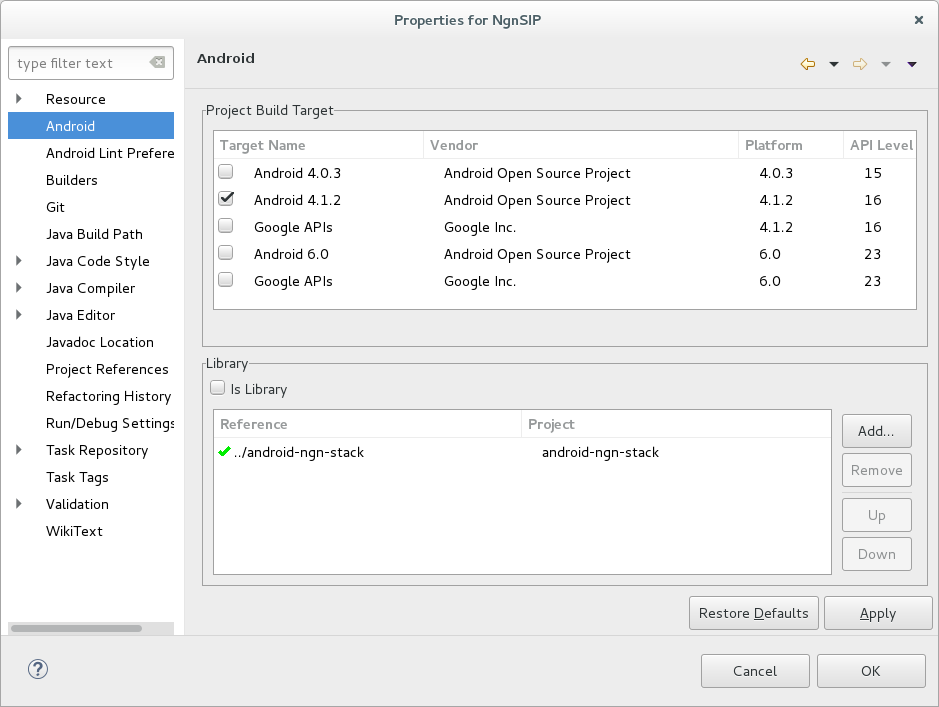The height and width of the screenshot is (707, 939).
Task: Select Javadoc Location page
Action: pyautogui.click(x=99, y=342)
